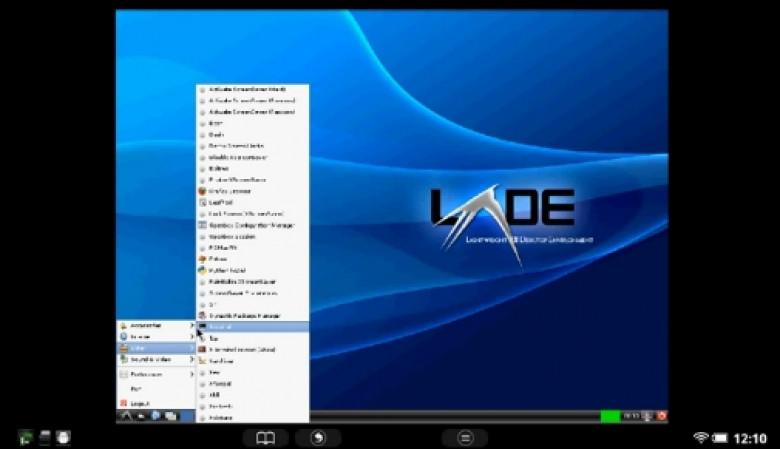Click the Logout menu entry
The height and width of the screenshot is (449, 780).
156,403
